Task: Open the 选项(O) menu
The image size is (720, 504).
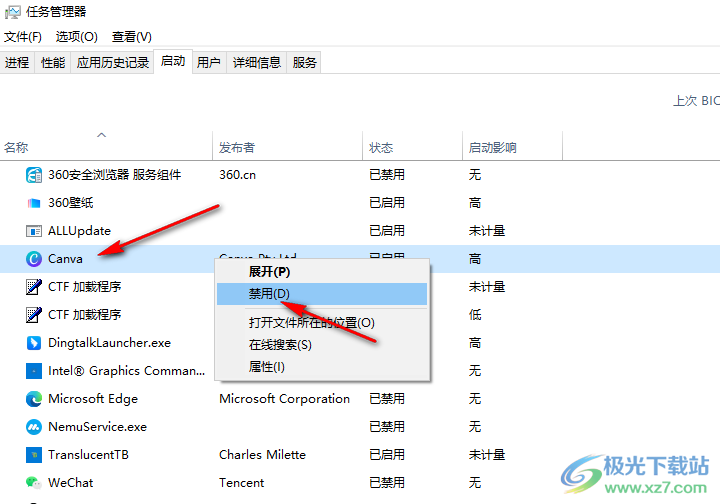Action: [x=77, y=37]
